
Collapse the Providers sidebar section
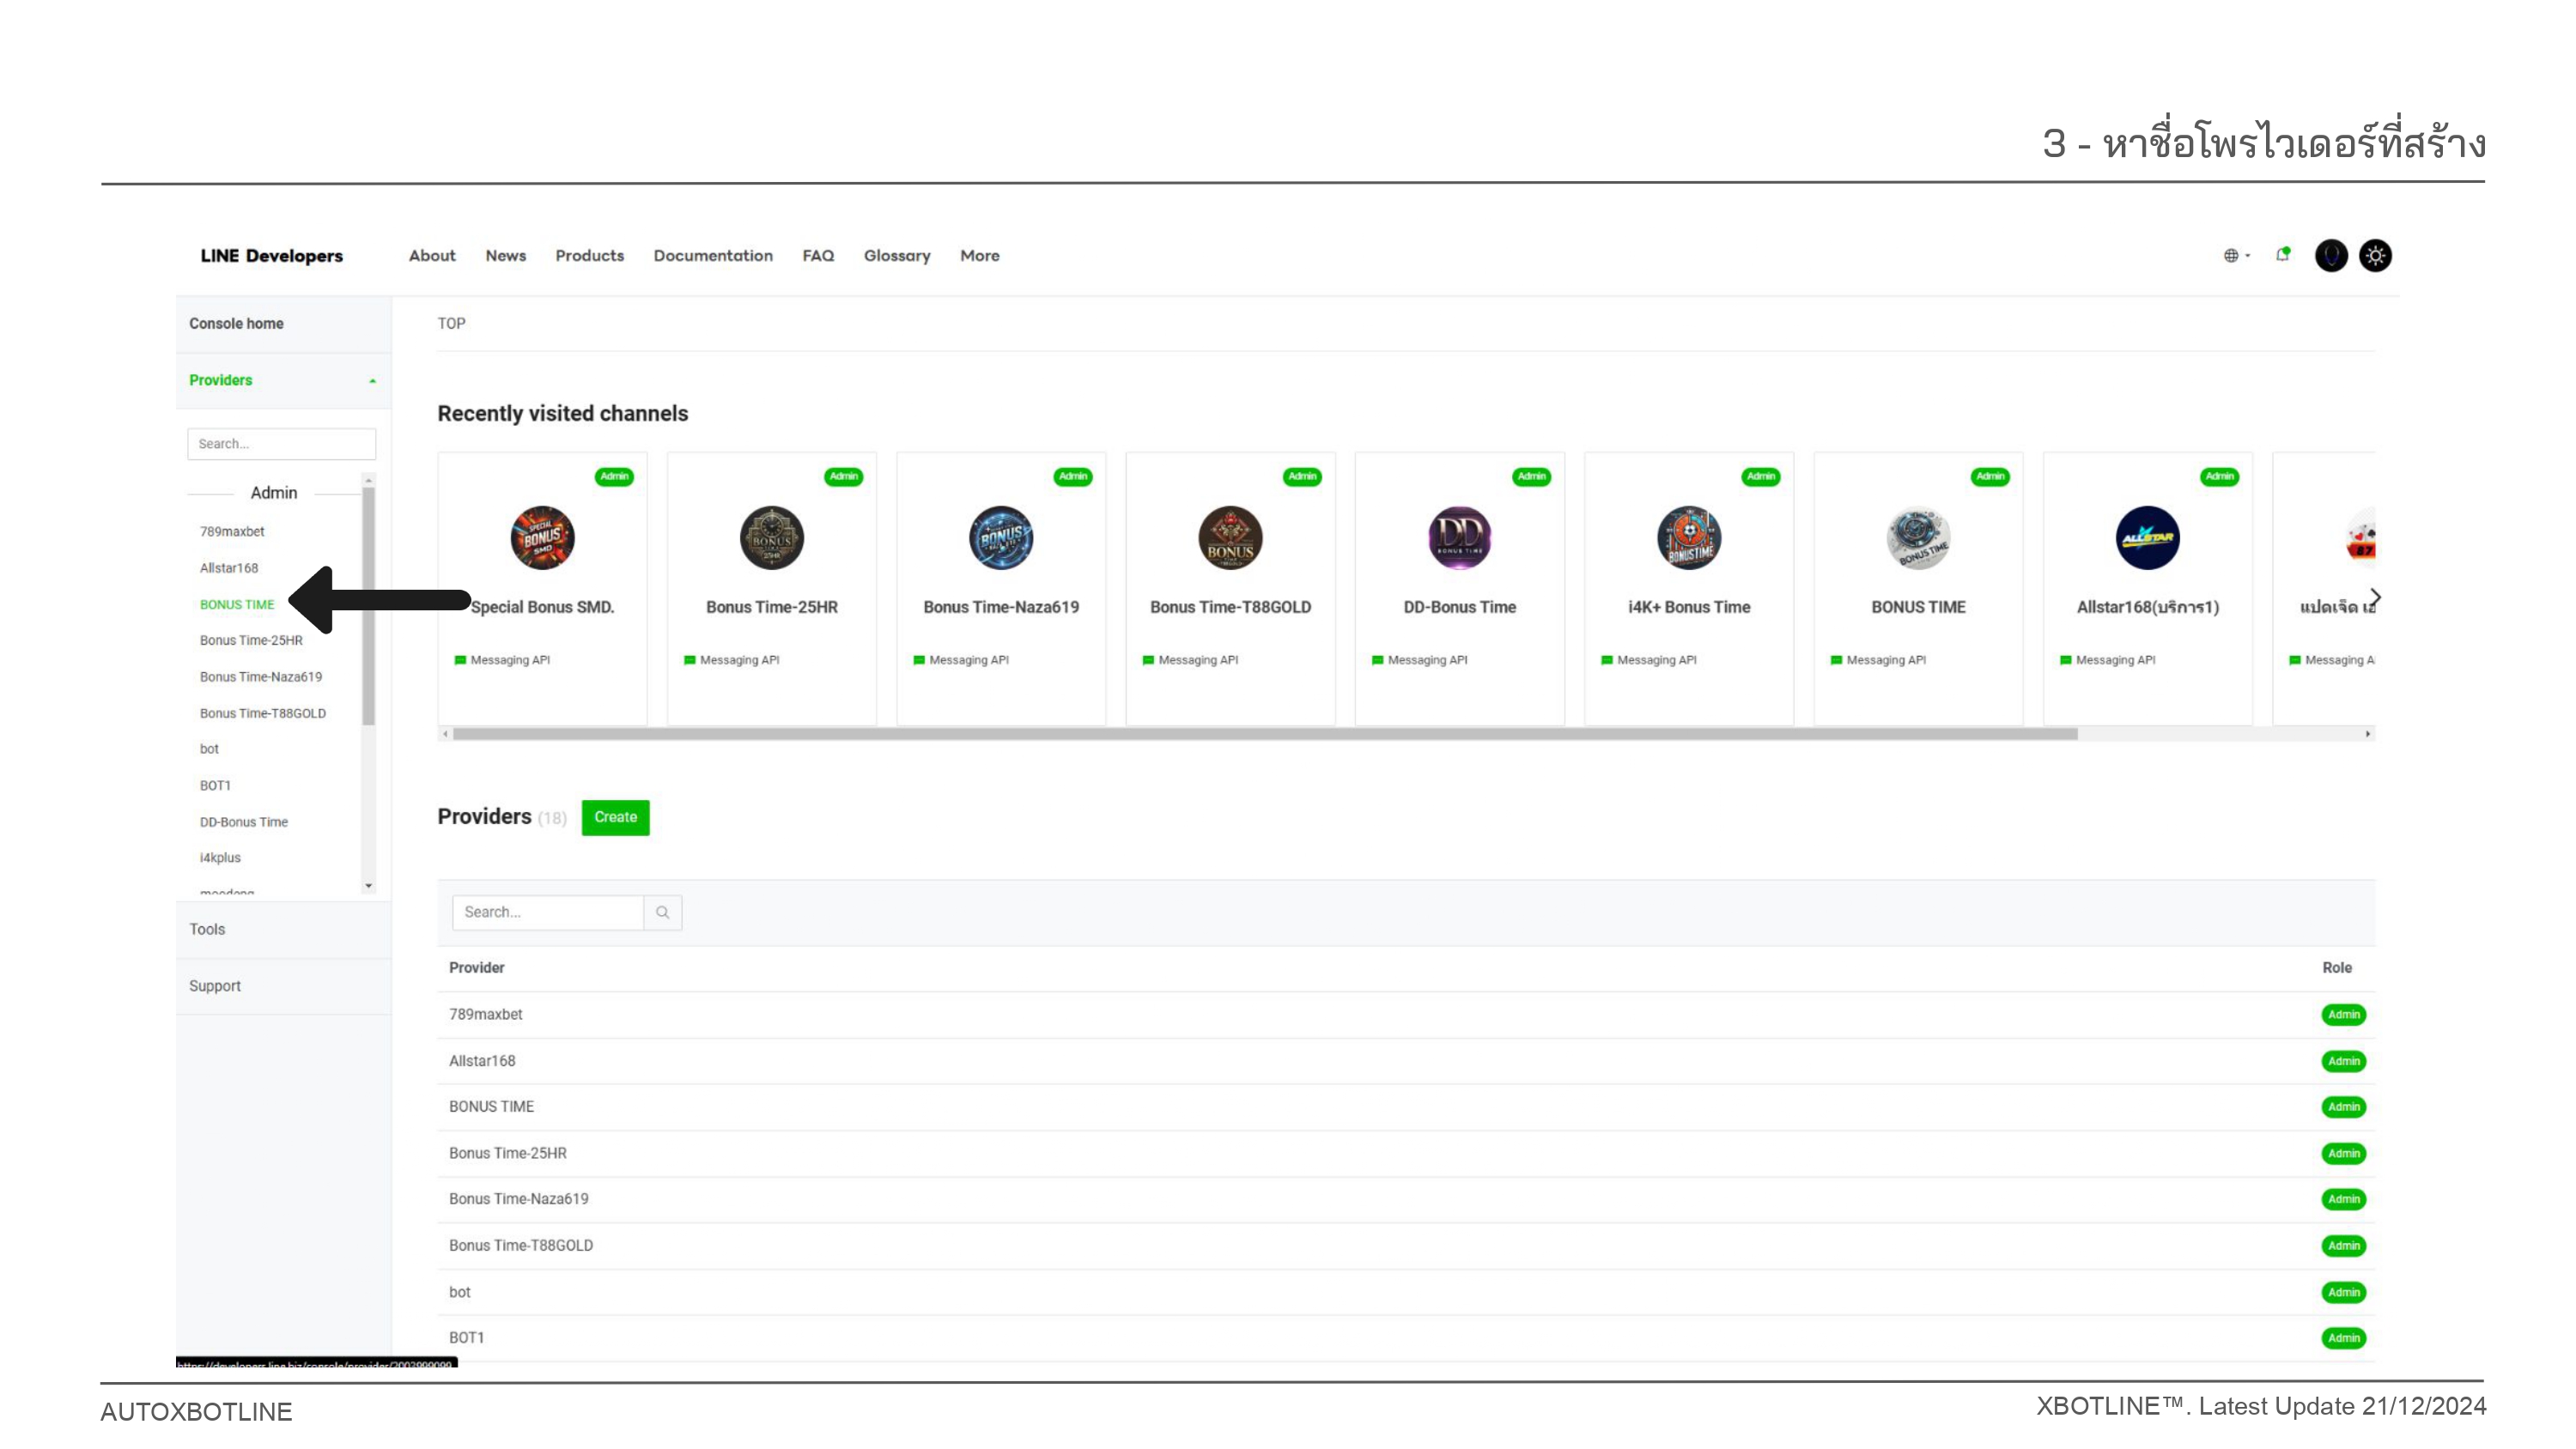pyautogui.click(x=371, y=380)
